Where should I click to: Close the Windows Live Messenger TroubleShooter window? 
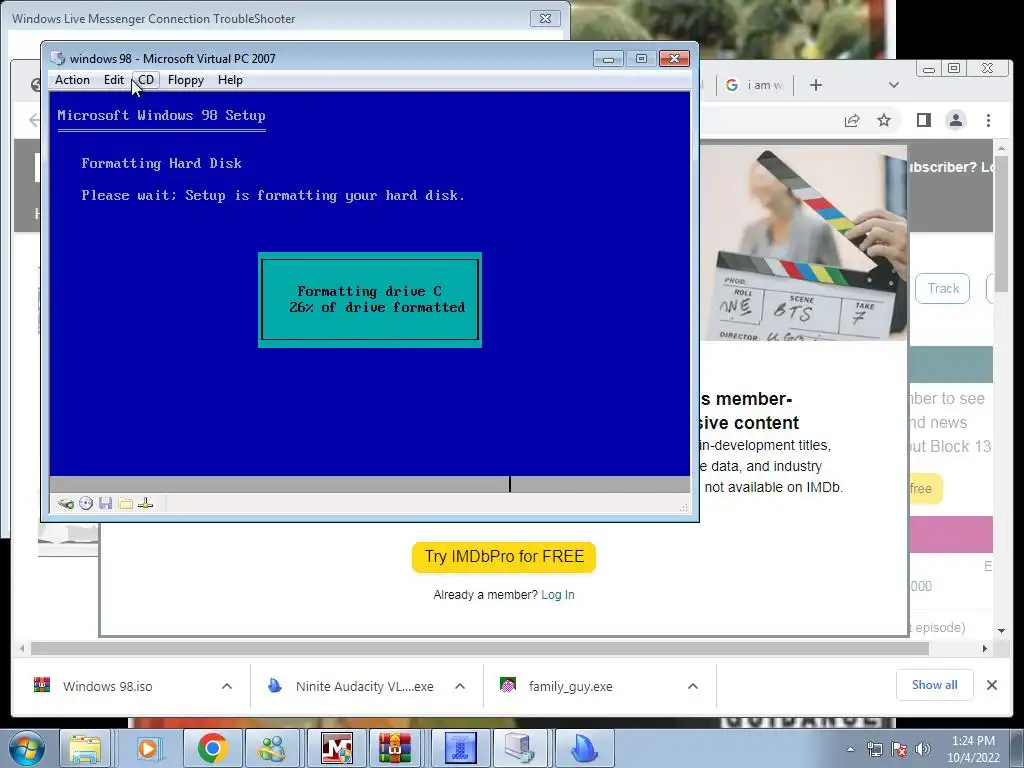[545, 18]
